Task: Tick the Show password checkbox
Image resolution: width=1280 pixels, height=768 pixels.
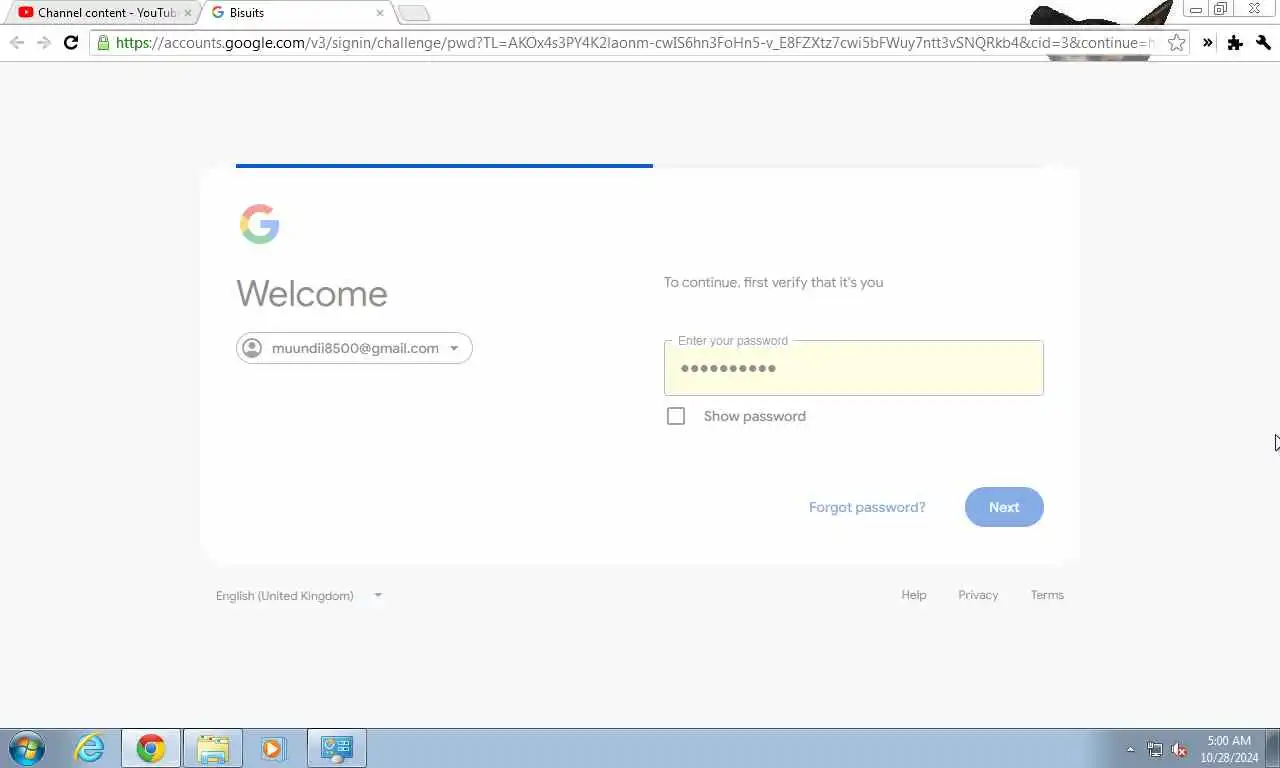Action: (x=676, y=416)
